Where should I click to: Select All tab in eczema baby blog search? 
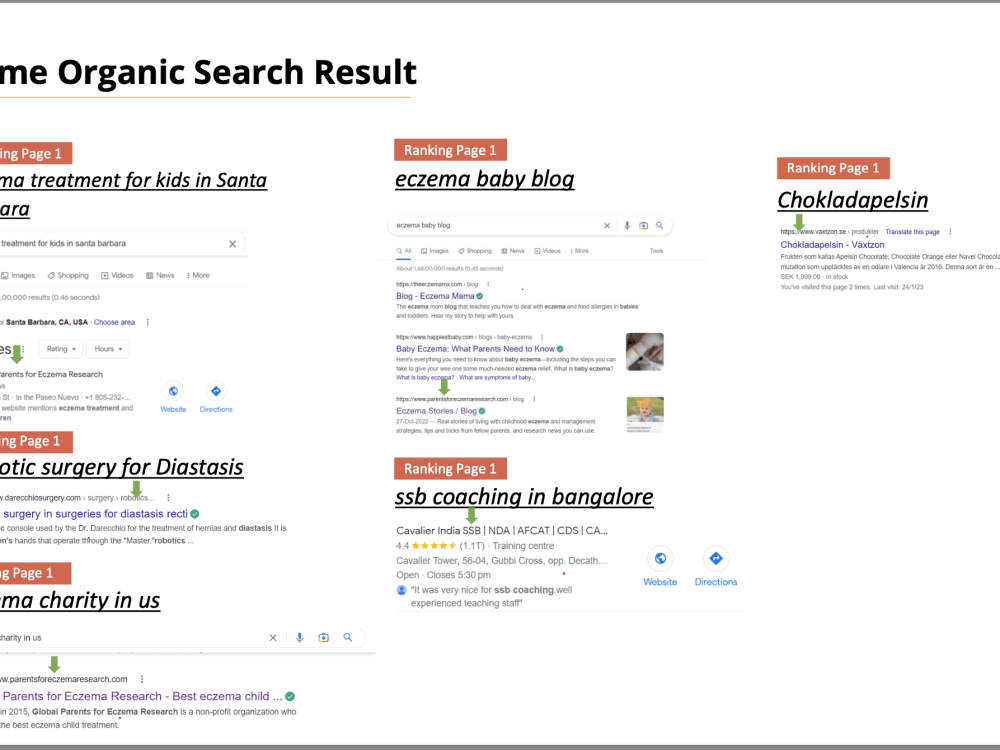404,251
